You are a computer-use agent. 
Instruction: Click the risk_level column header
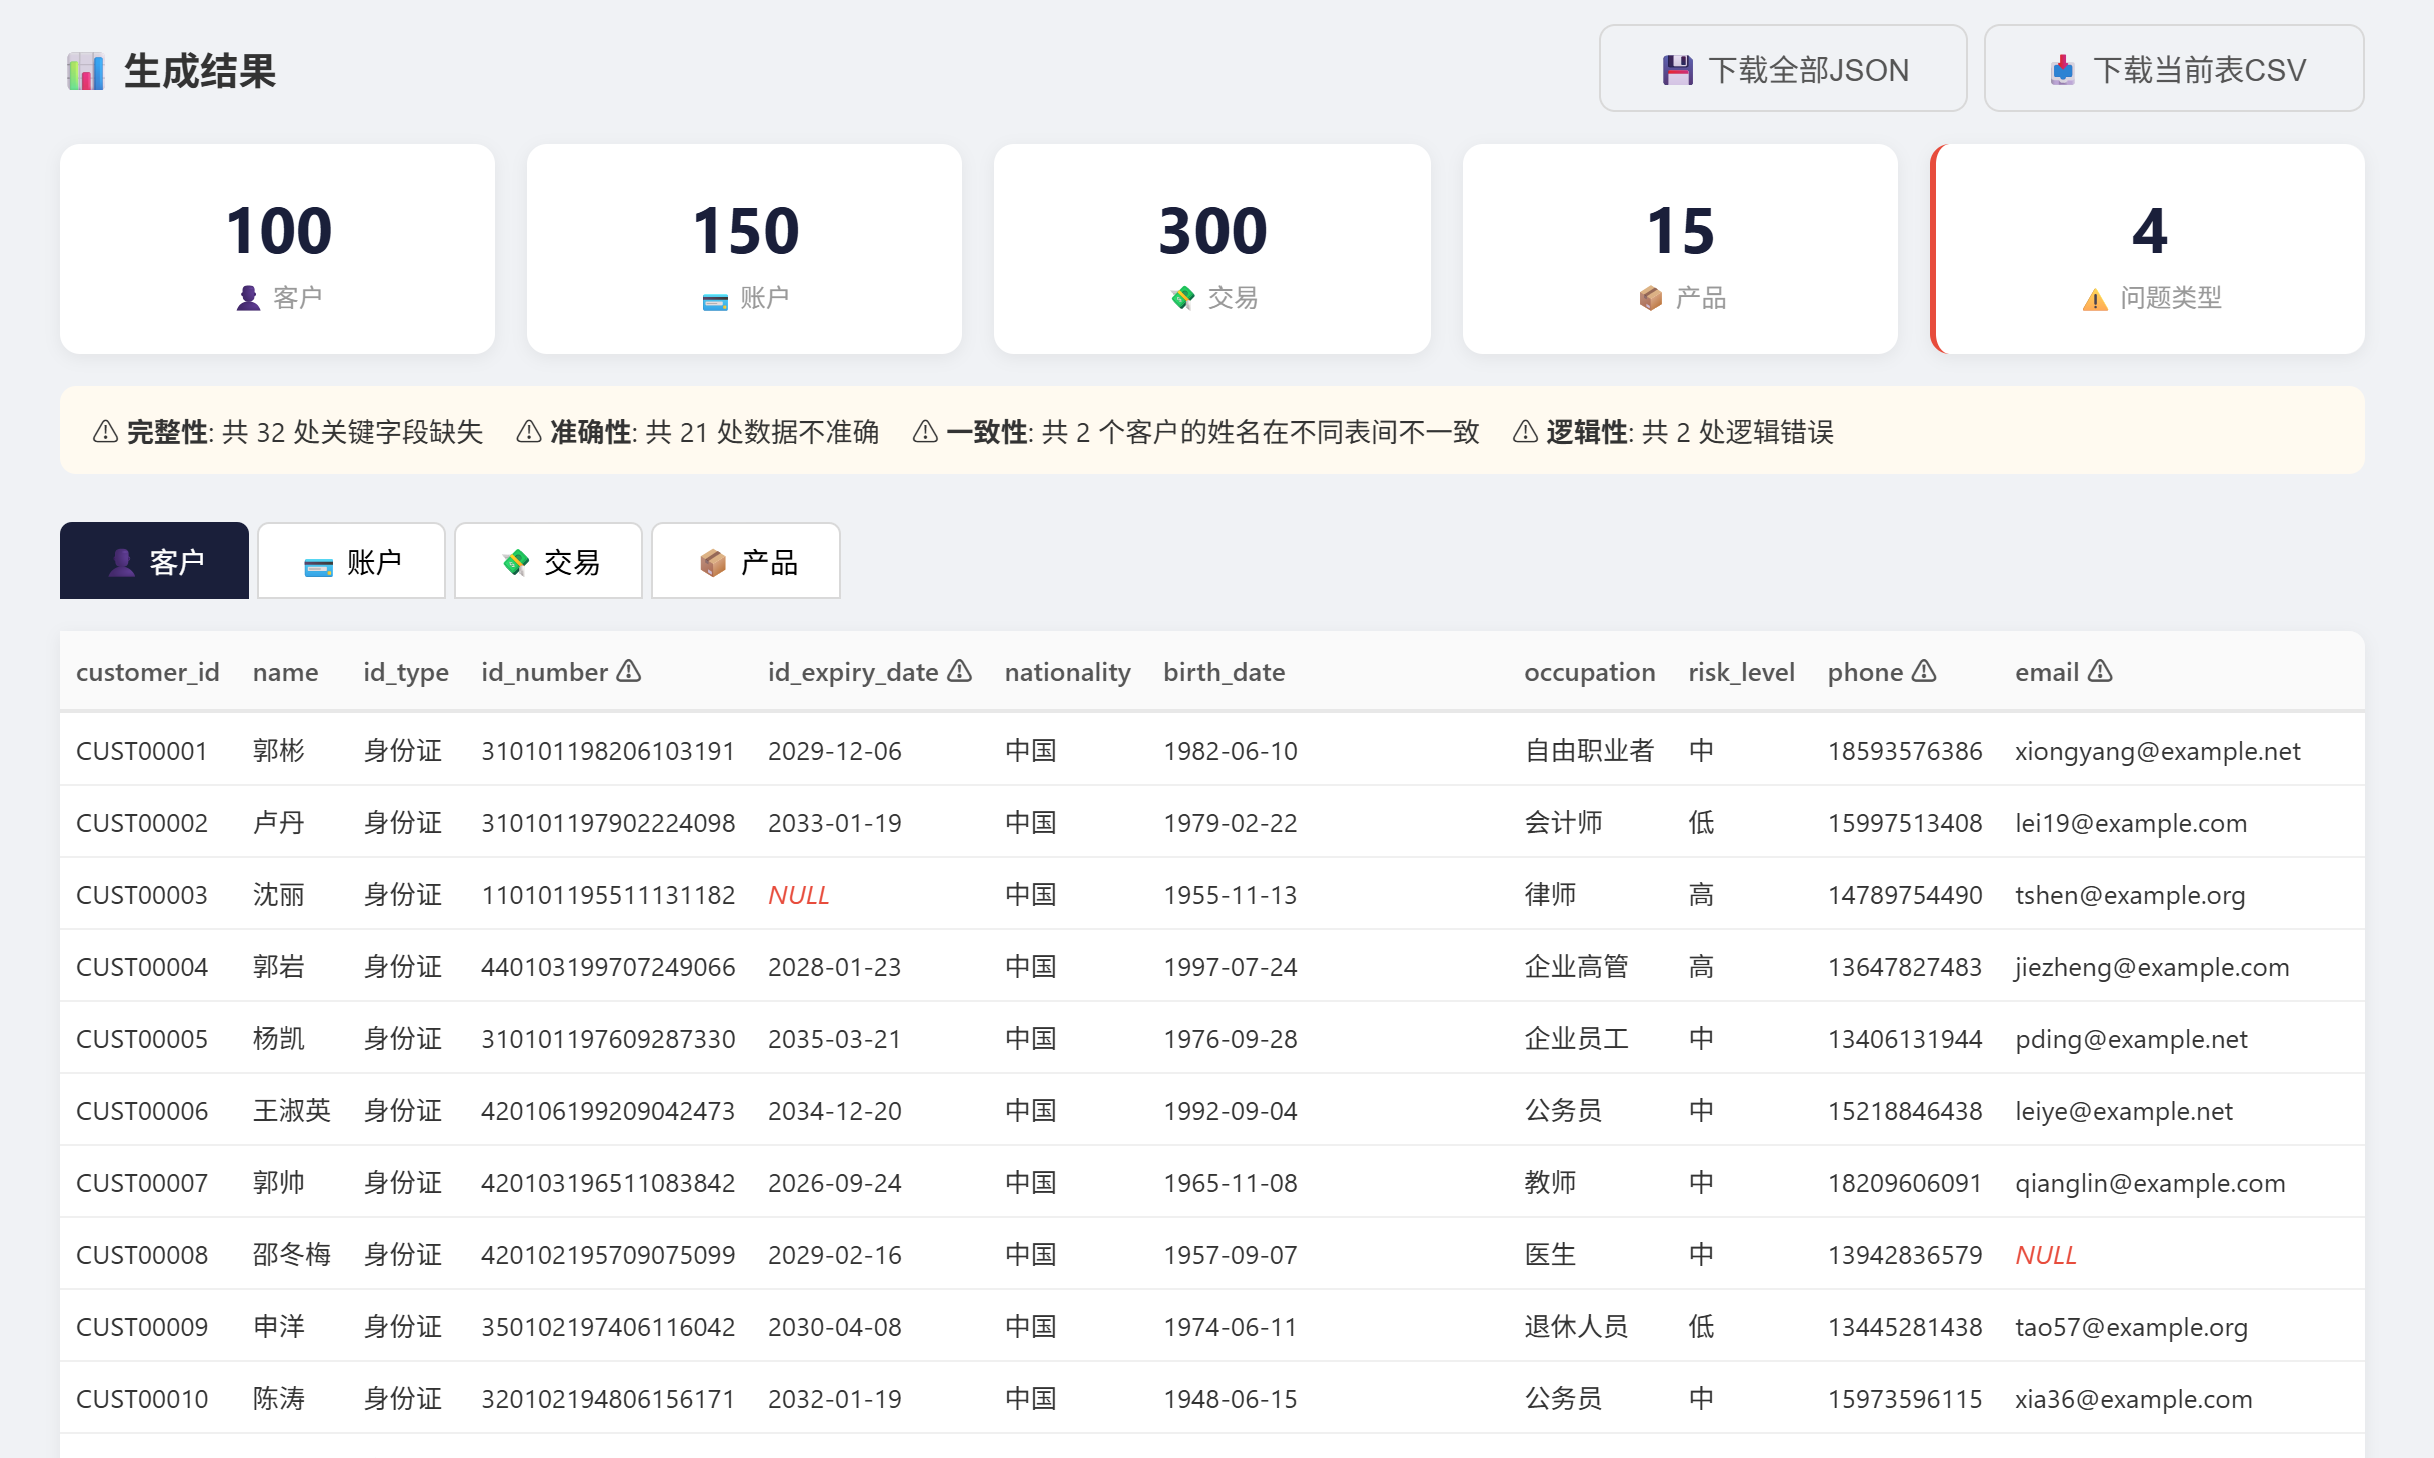pyautogui.click(x=1741, y=672)
